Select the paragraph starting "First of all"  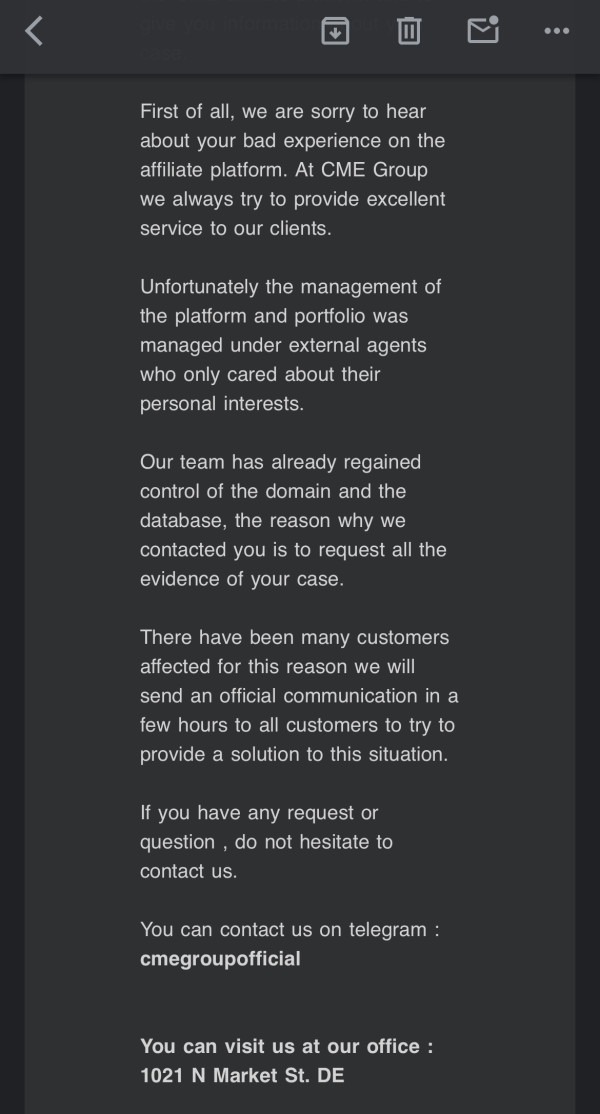click(x=293, y=170)
